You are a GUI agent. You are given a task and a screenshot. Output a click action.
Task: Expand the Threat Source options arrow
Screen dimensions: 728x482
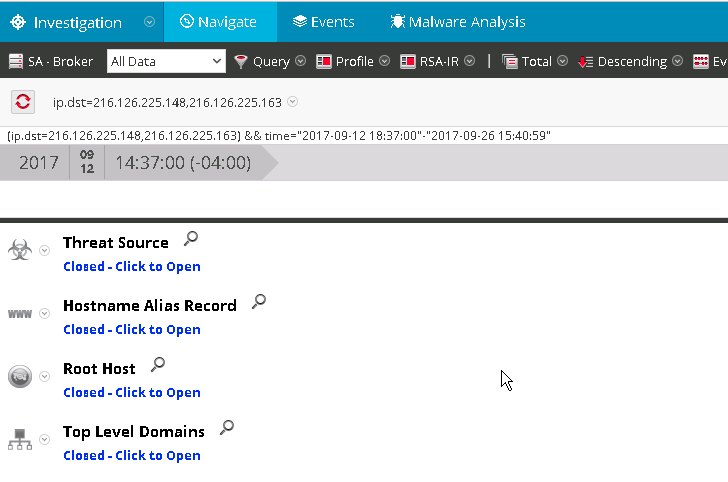point(45,250)
